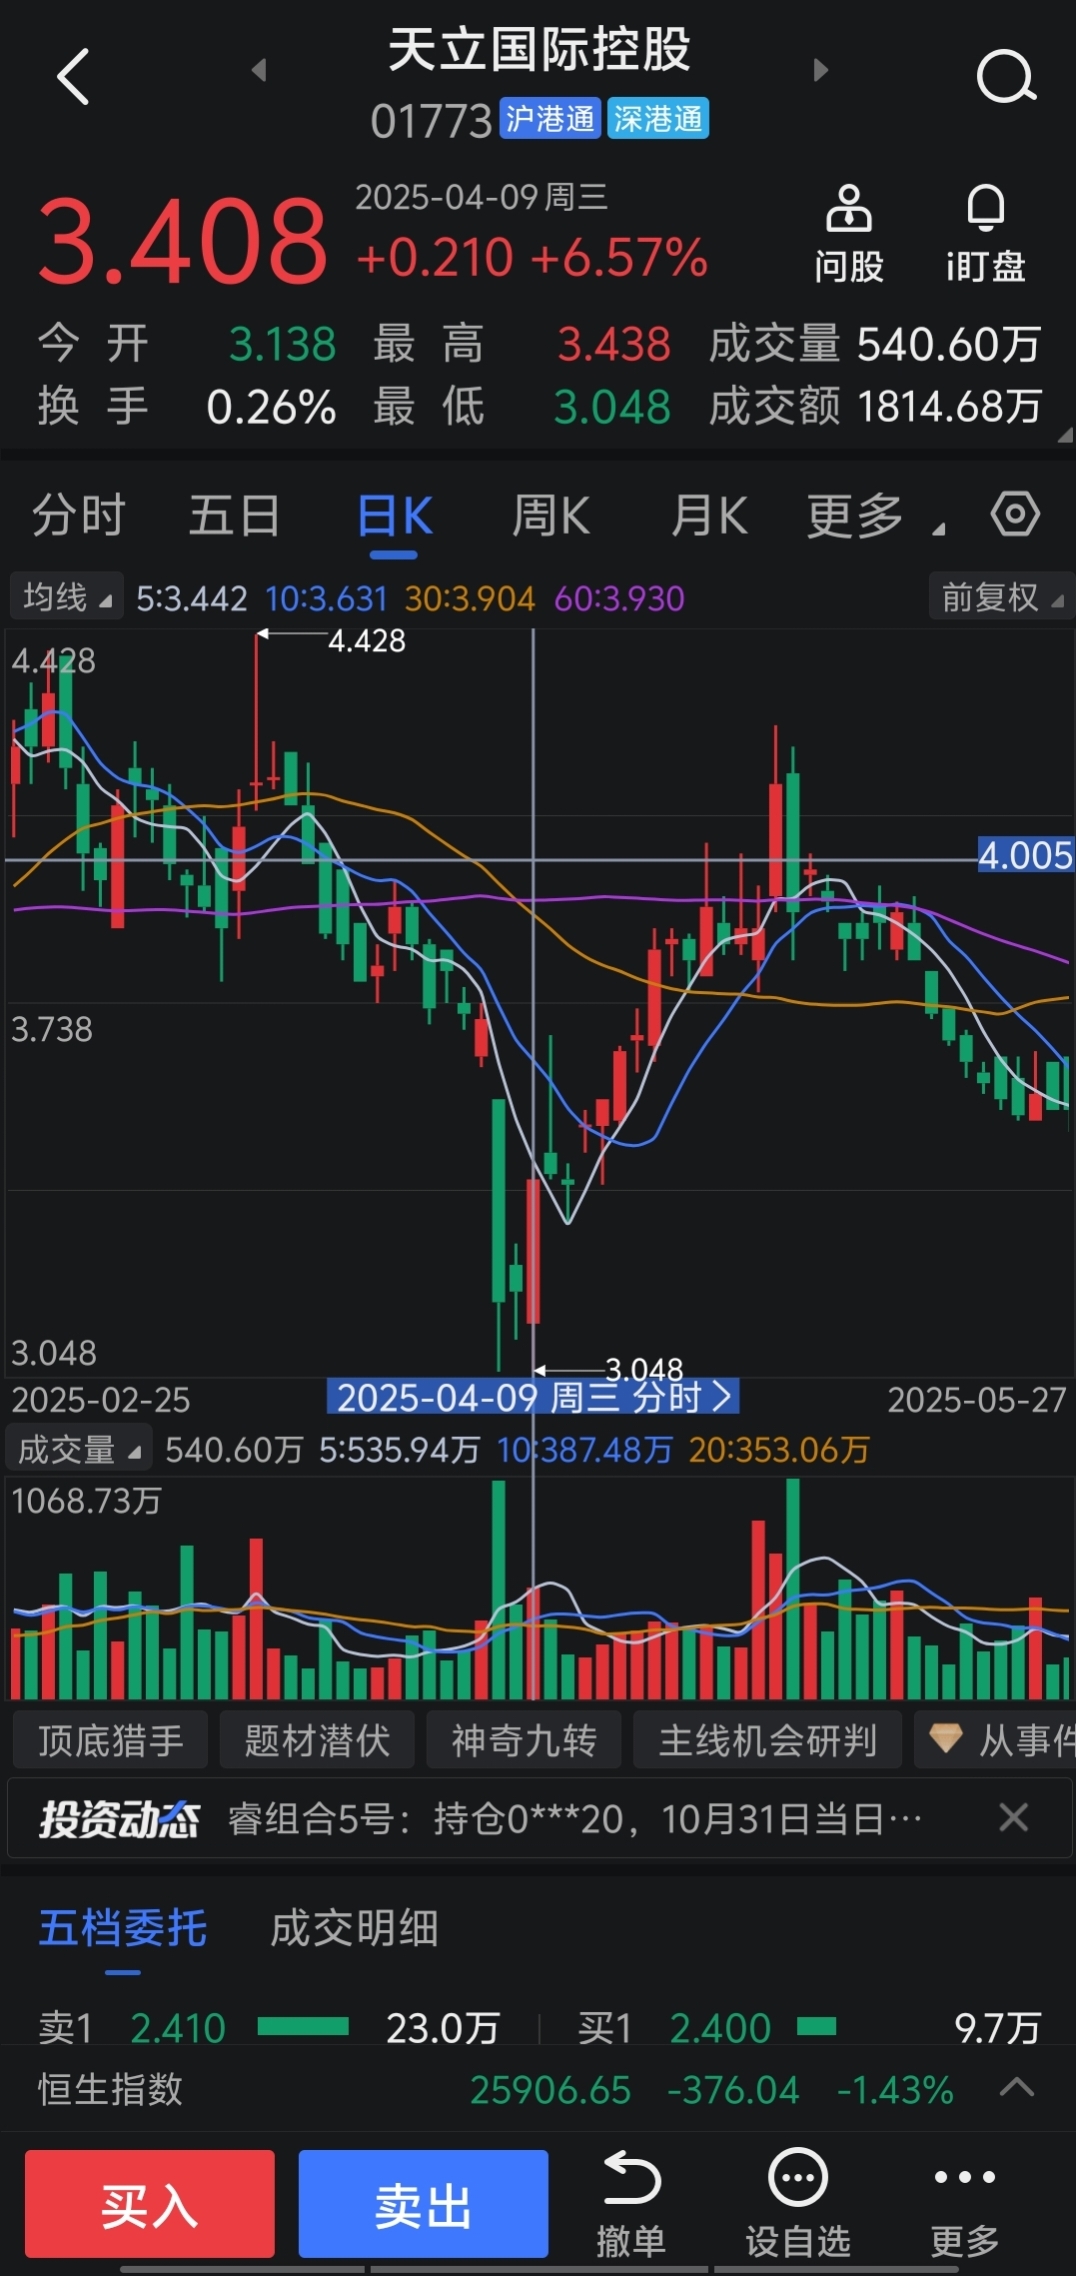The image size is (1076, 2276).
Task: Tap the red 买入 button
Action: pos(150,2204)
